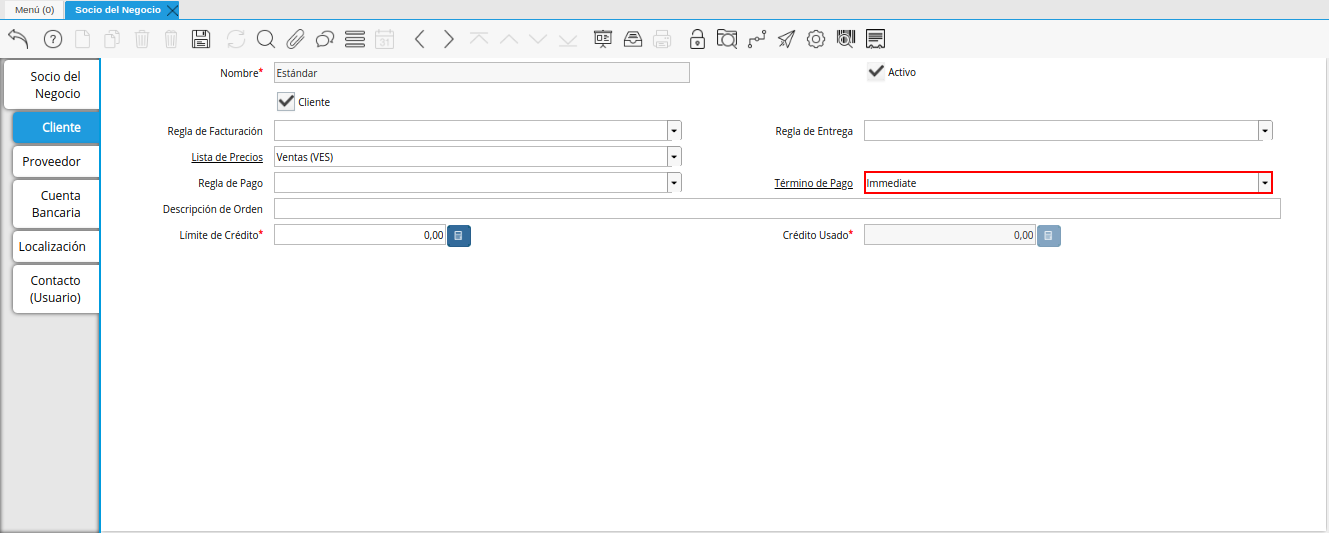Click the padlock private access icon
Viewport: 1329px width, 533px height.
[x=697, y=39]
